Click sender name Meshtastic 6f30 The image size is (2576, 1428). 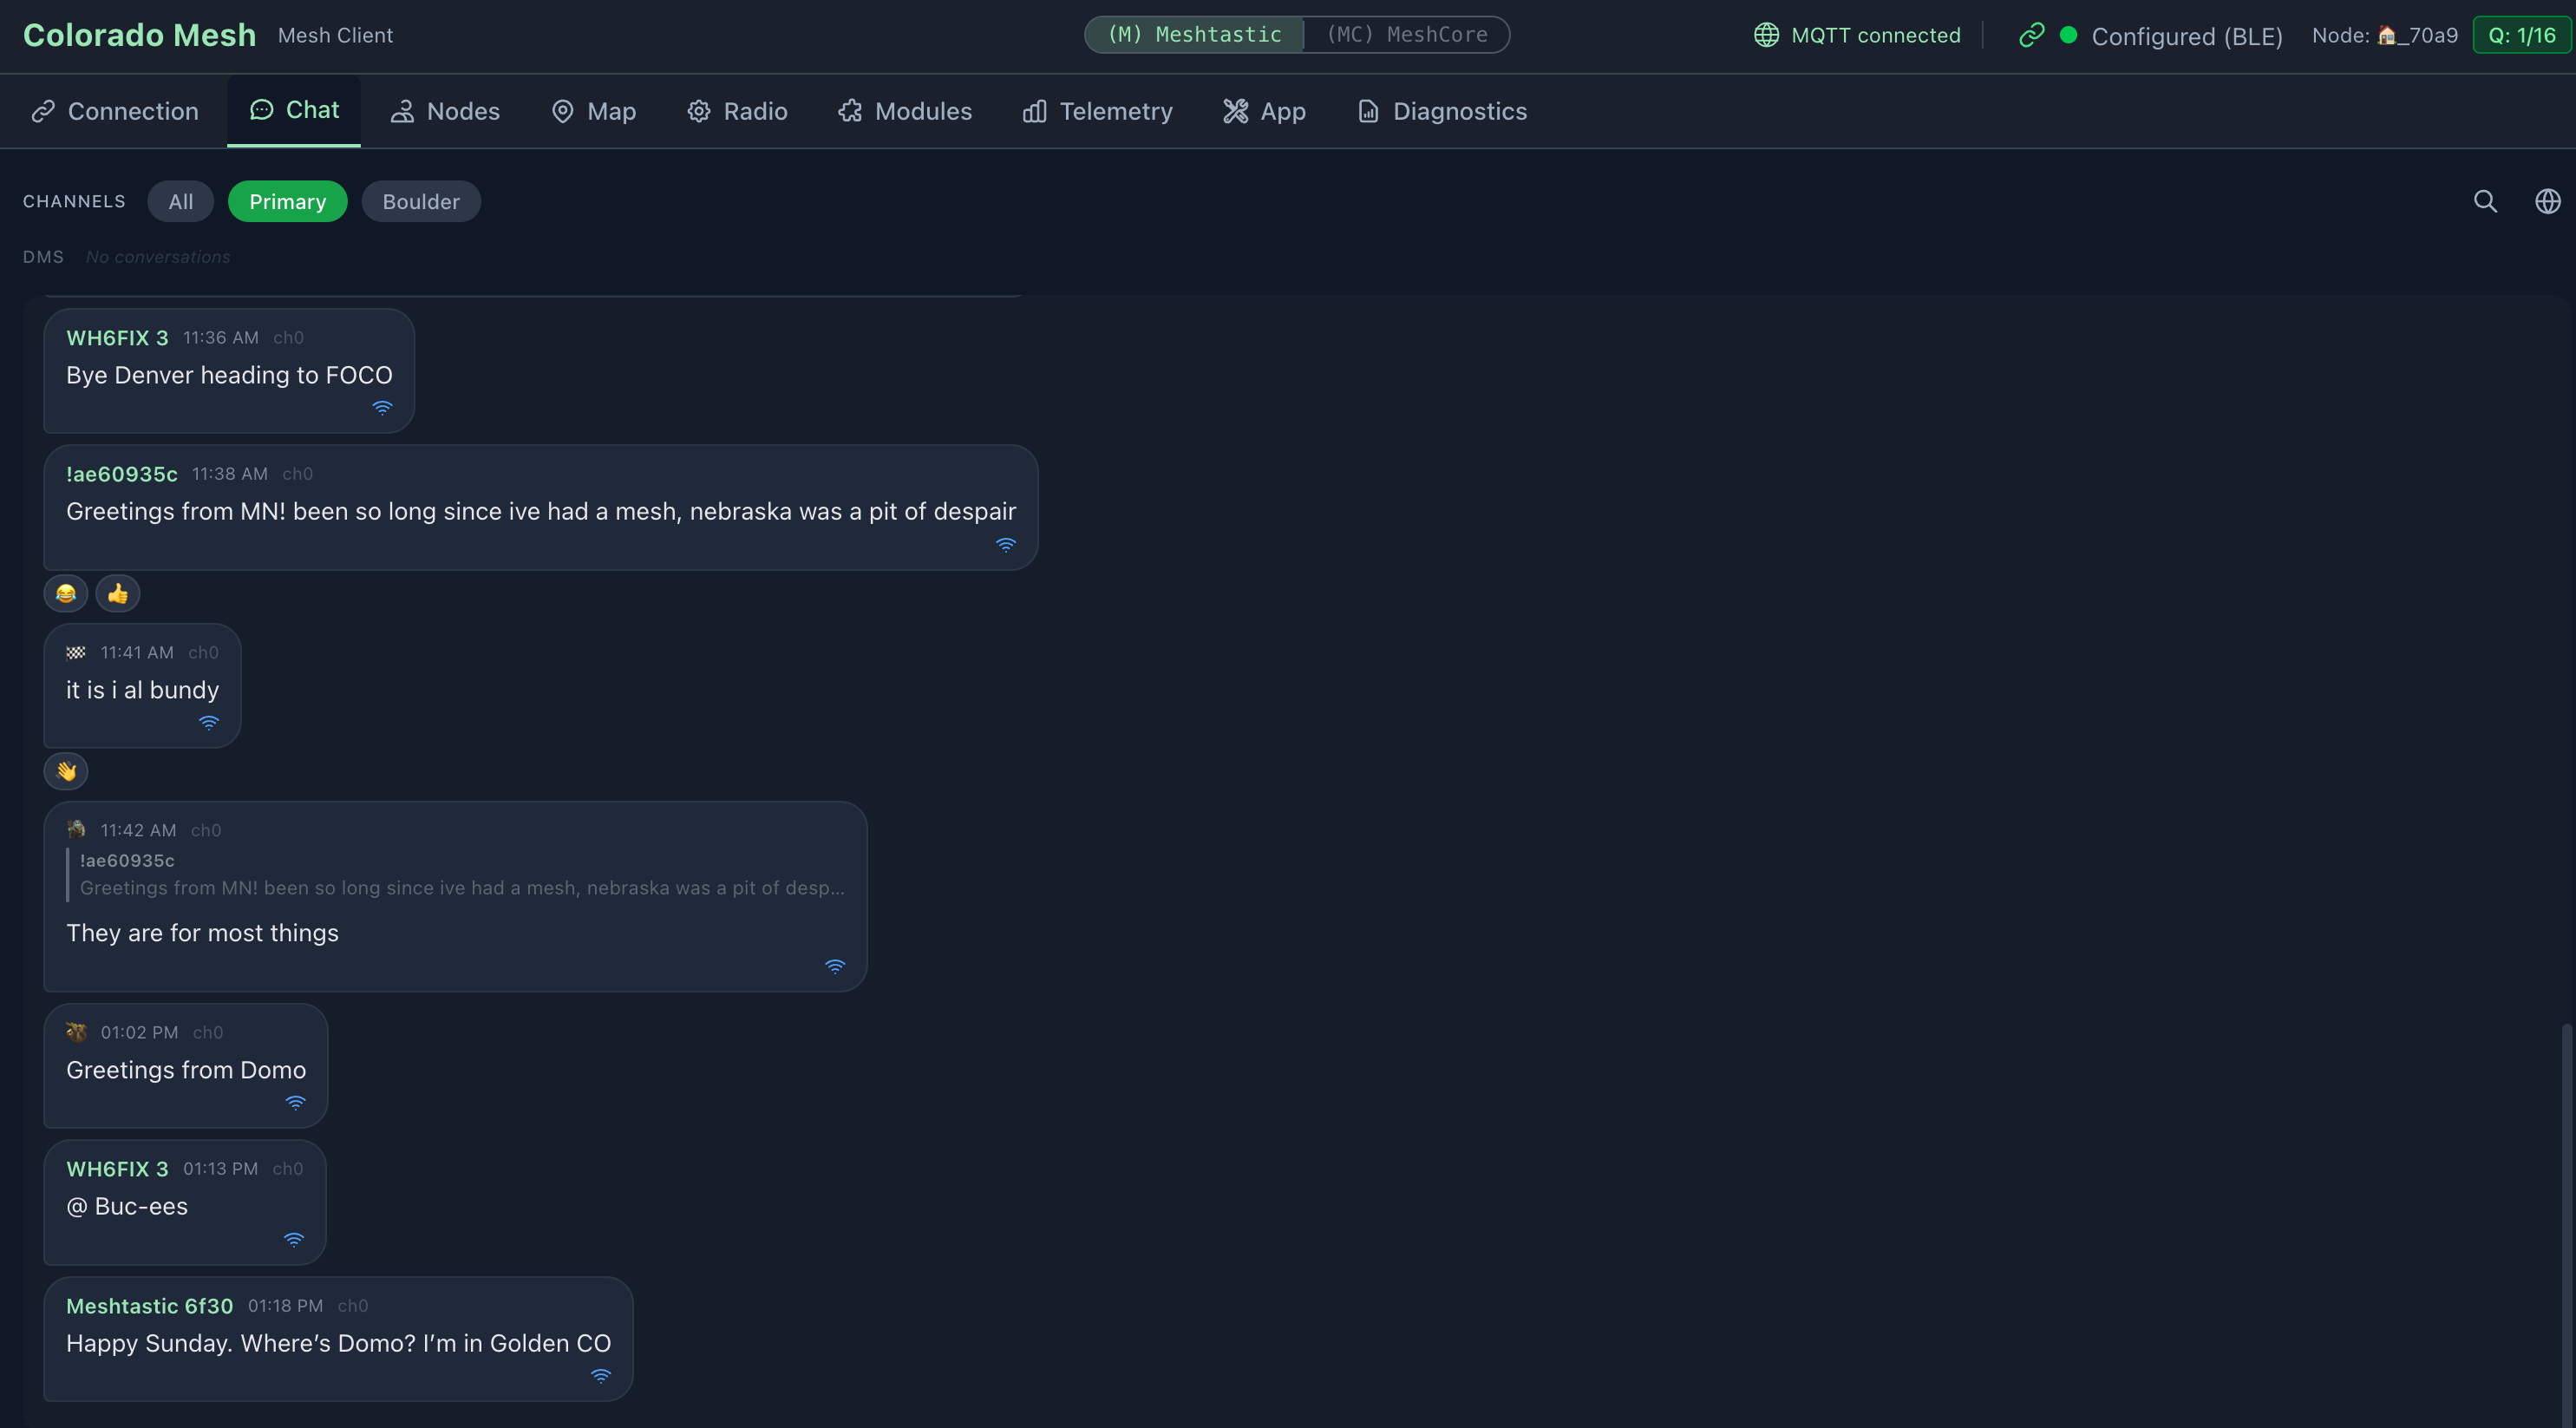click(x=149, y=1306)
